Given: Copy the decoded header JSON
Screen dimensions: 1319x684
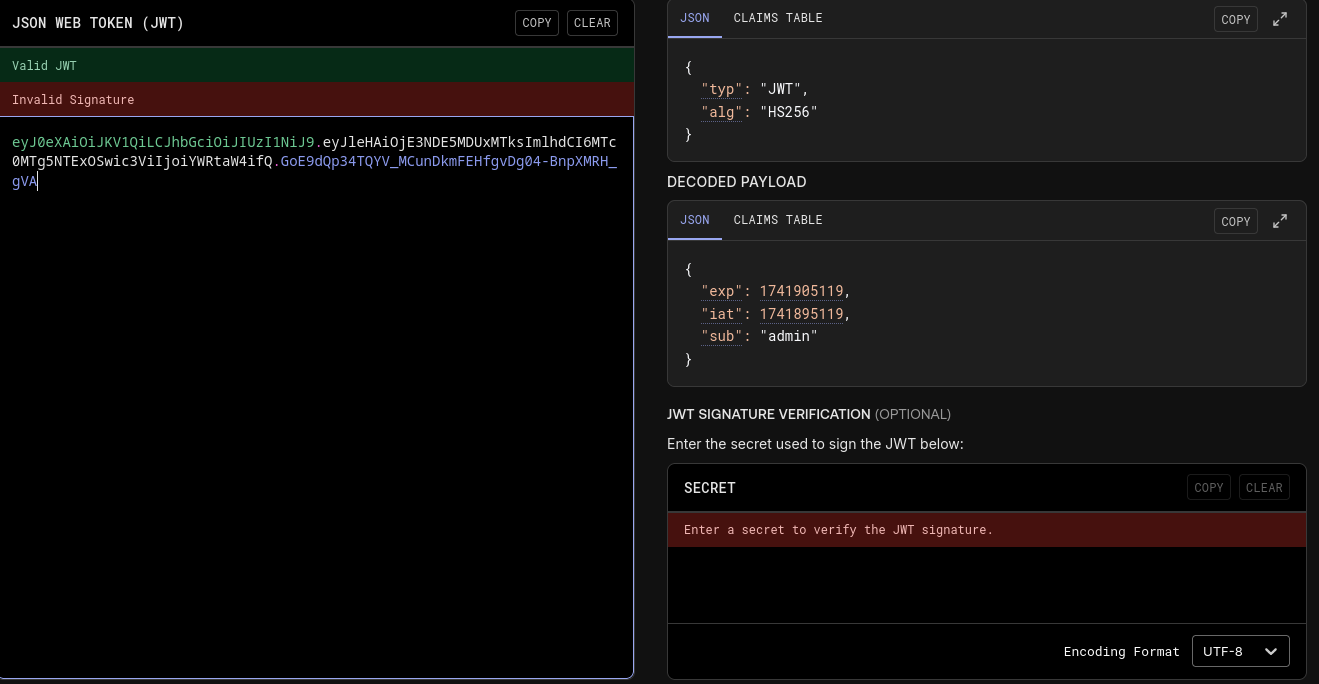Looking at the screenshot, I should pyautogui.click(x=1235, y=19).
